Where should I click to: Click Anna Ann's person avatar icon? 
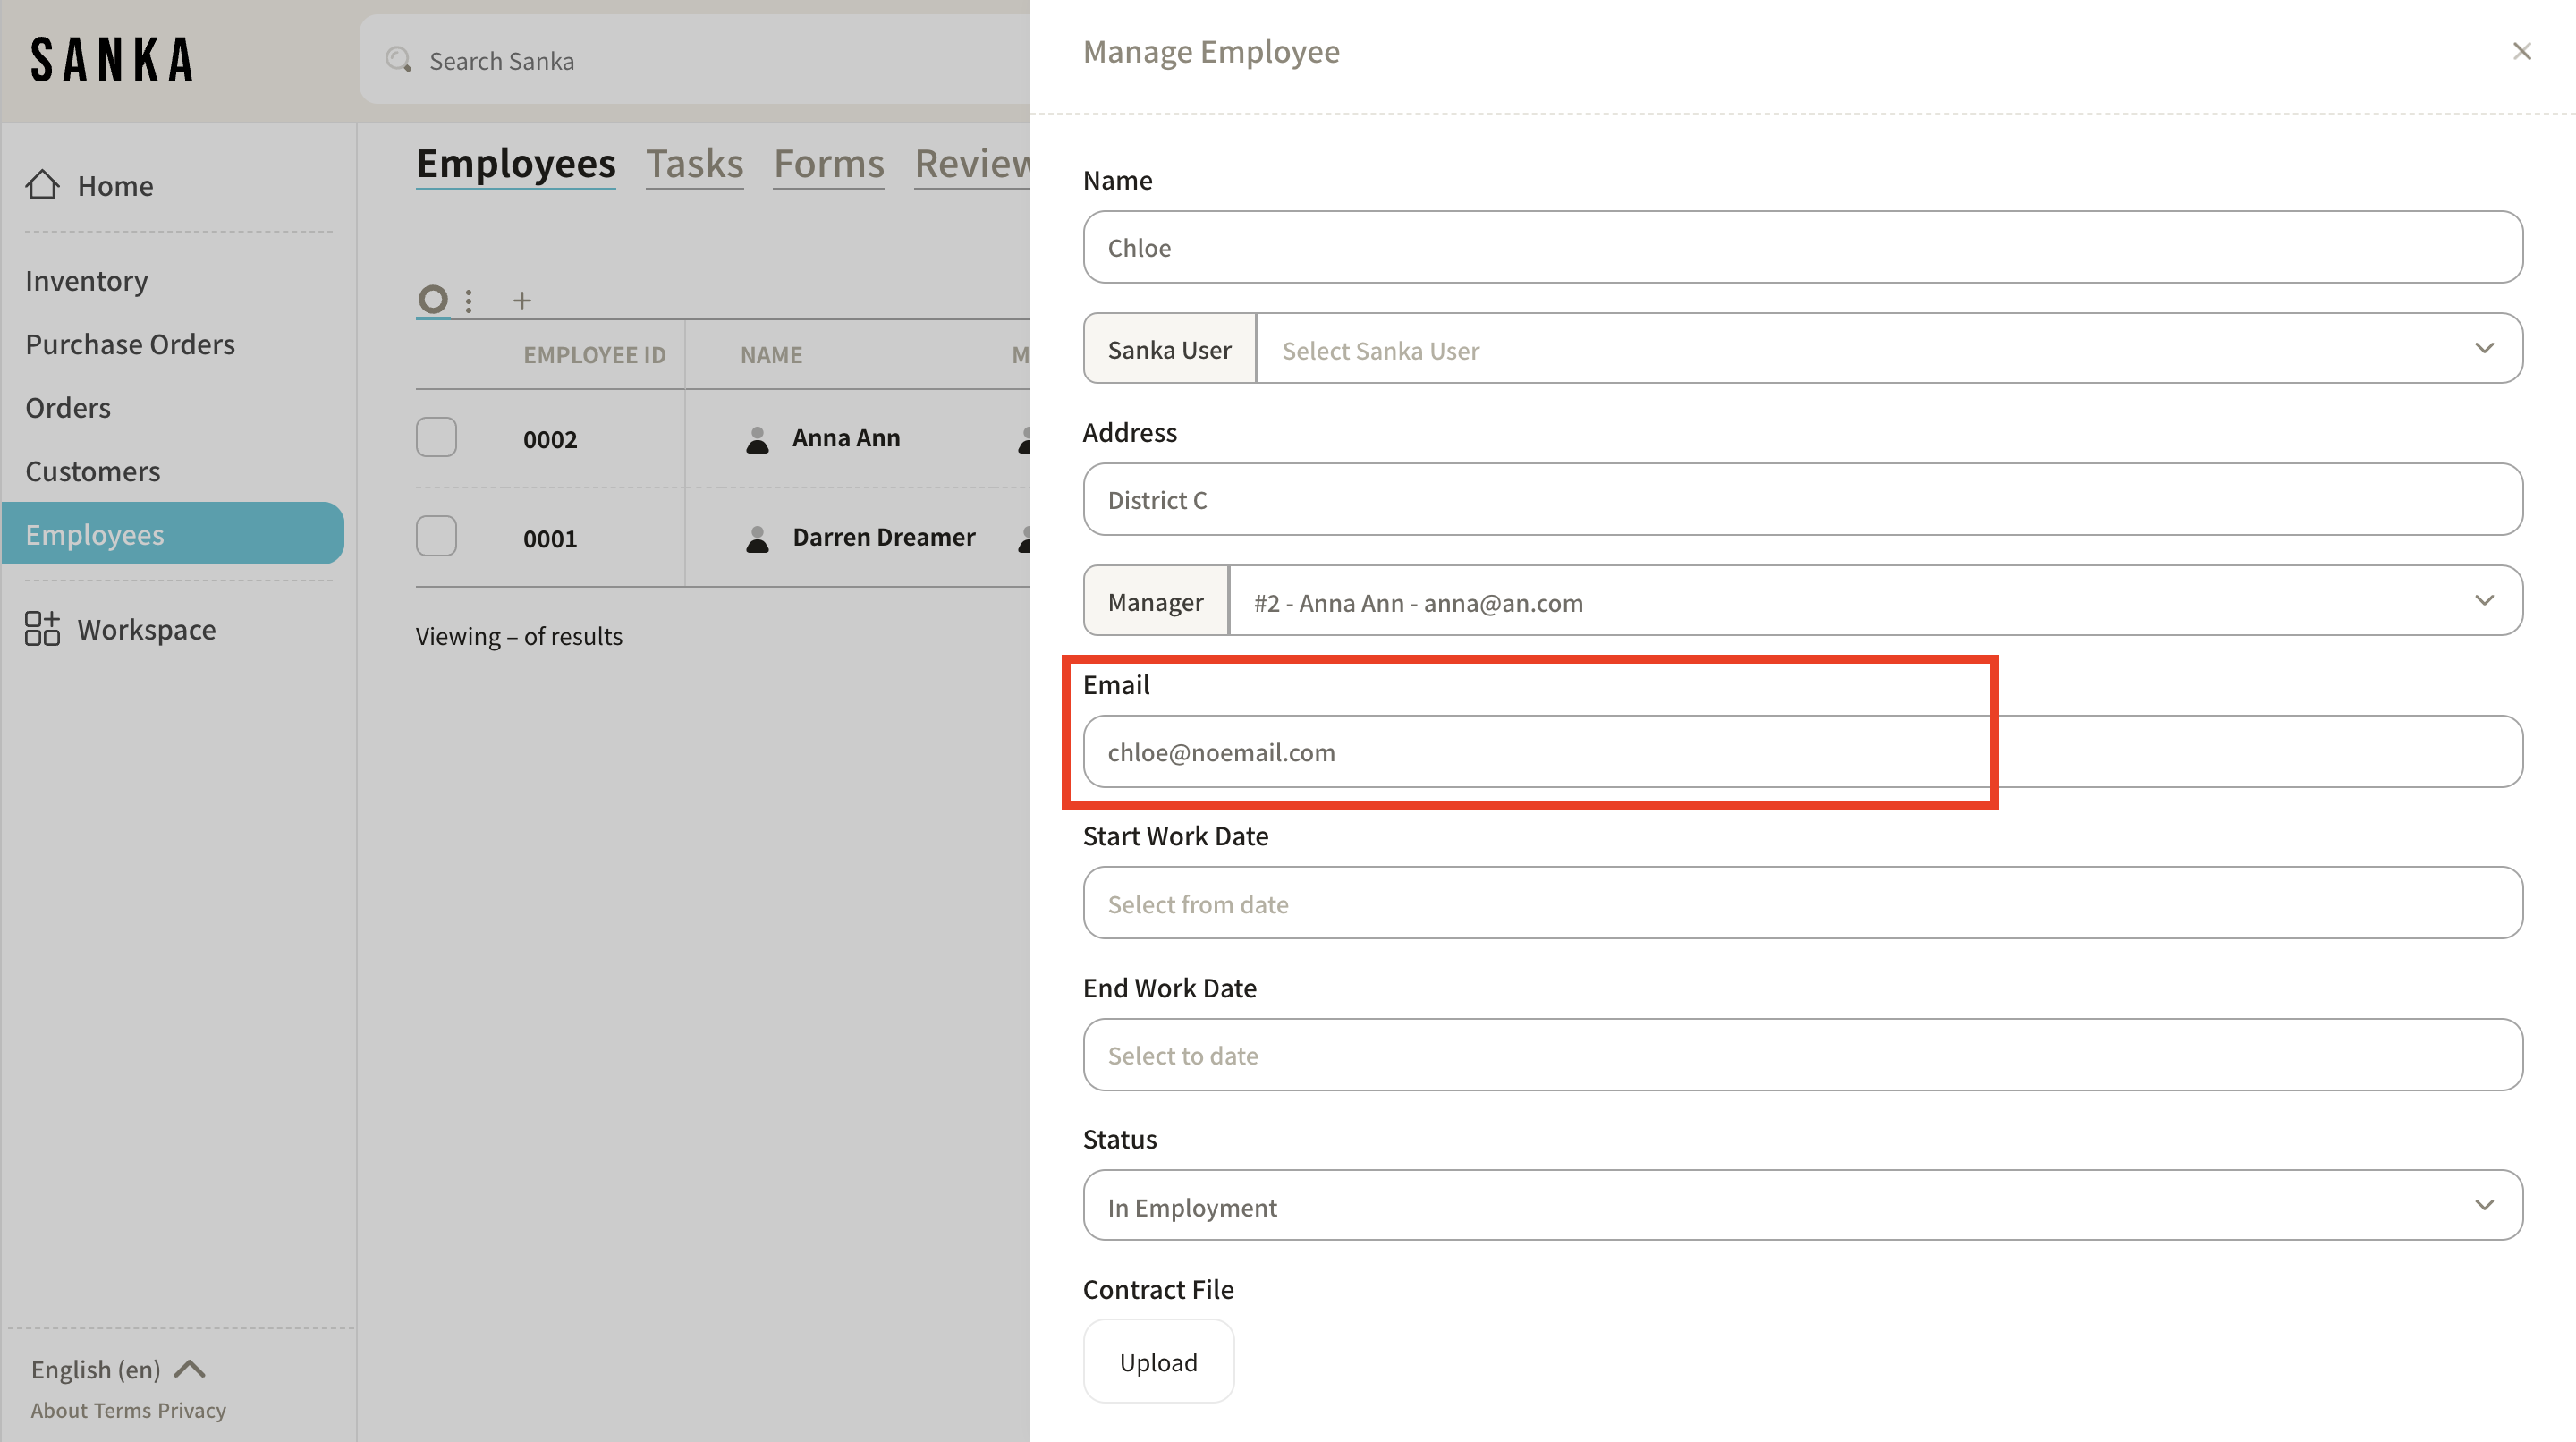click(x=757, y=439)
